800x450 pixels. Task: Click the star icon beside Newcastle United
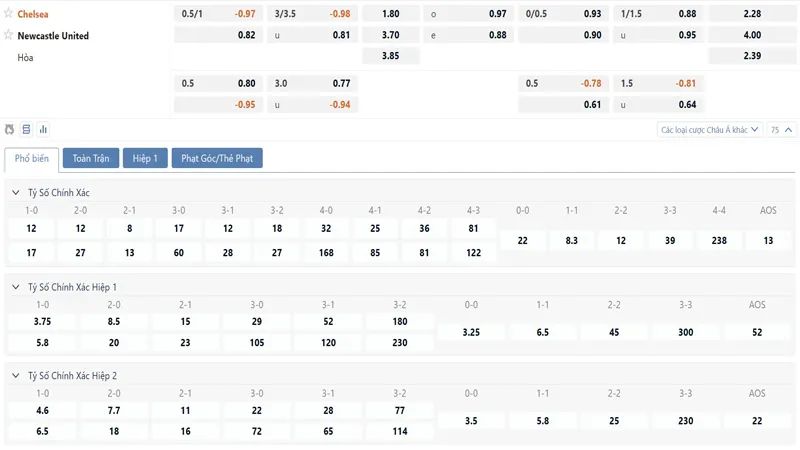(9, 35)
